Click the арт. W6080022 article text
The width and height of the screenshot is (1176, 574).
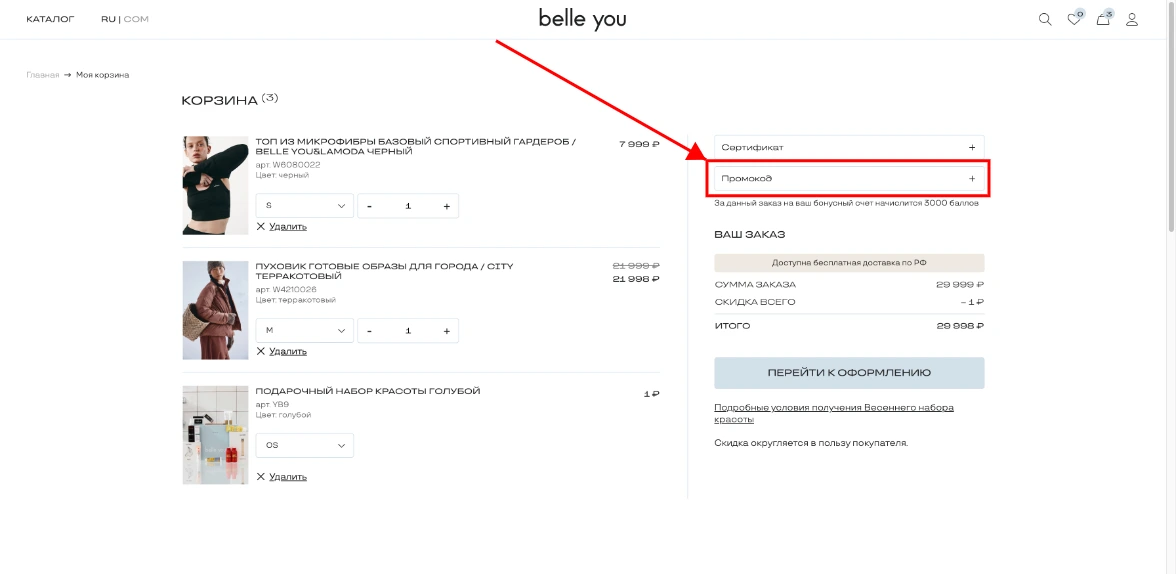(288, 164)
